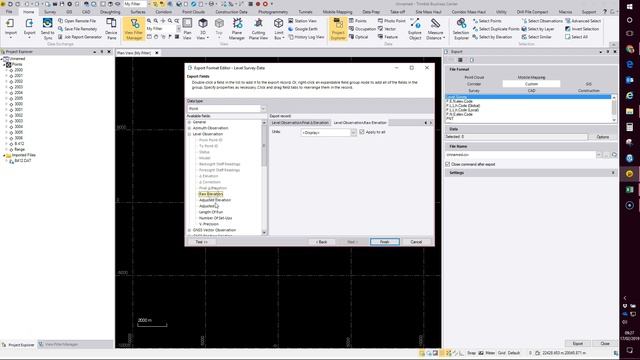The width and height of the screenshot is (640, 360).
Task: Open Excel from the taskbar
Action: (629, 189)
